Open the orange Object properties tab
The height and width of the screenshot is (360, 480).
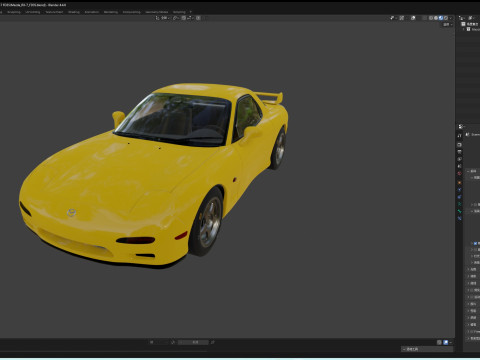[460, 183]
